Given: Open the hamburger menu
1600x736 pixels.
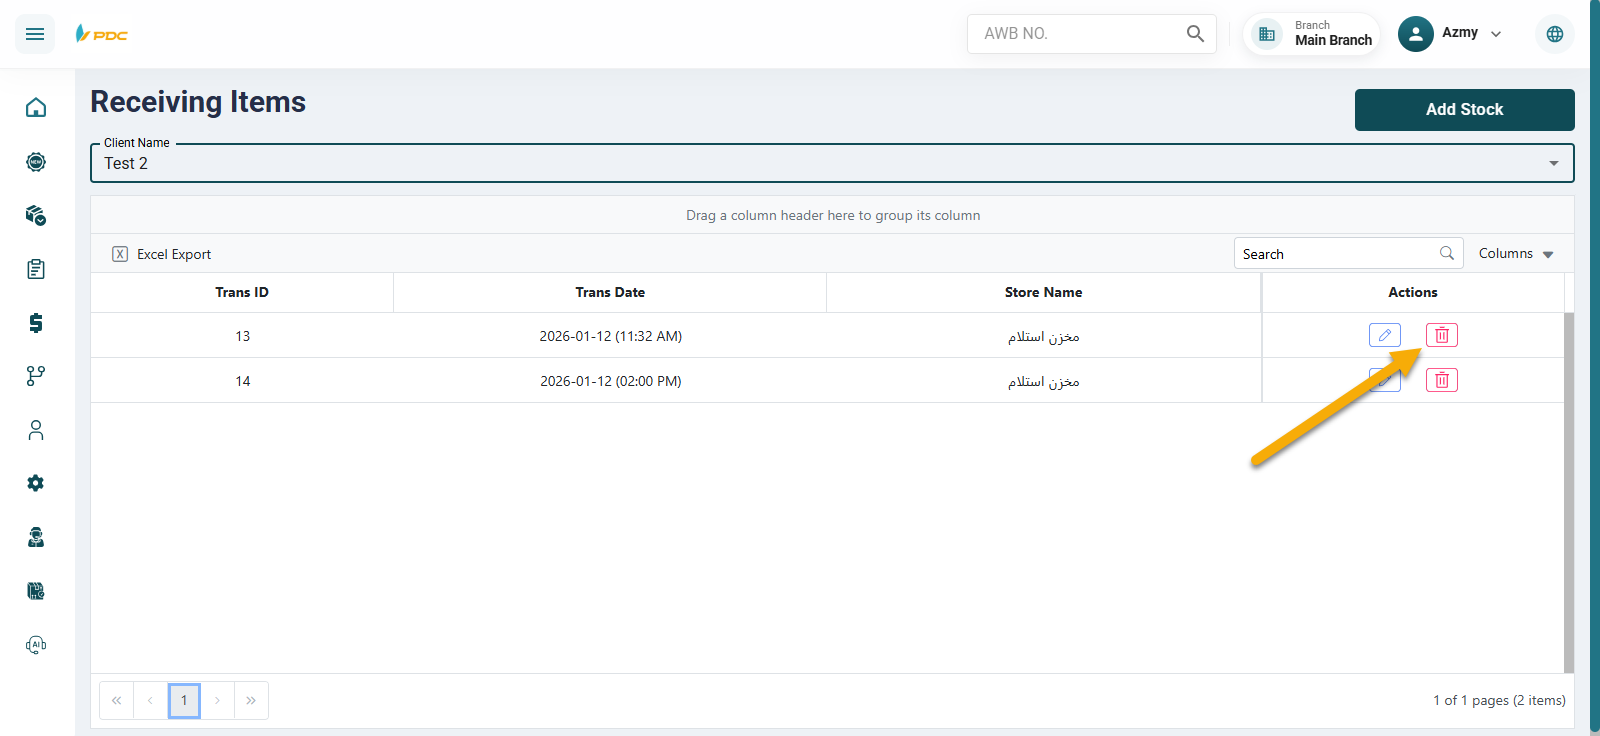Looking at the screenshot, I should coord(35,34).
